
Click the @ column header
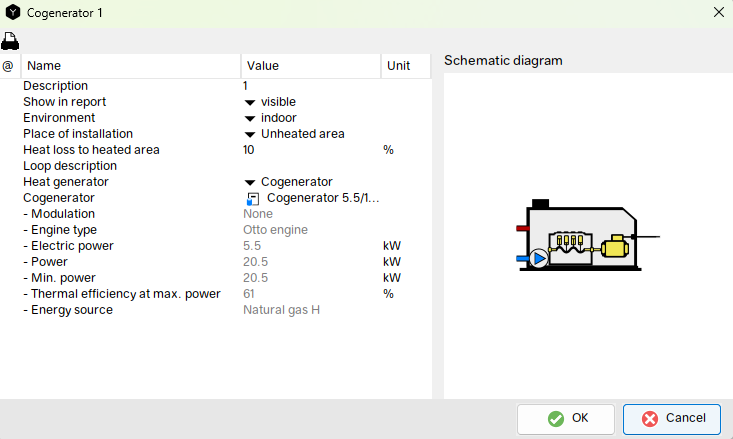pyautogui.click(x=8, y=66)
